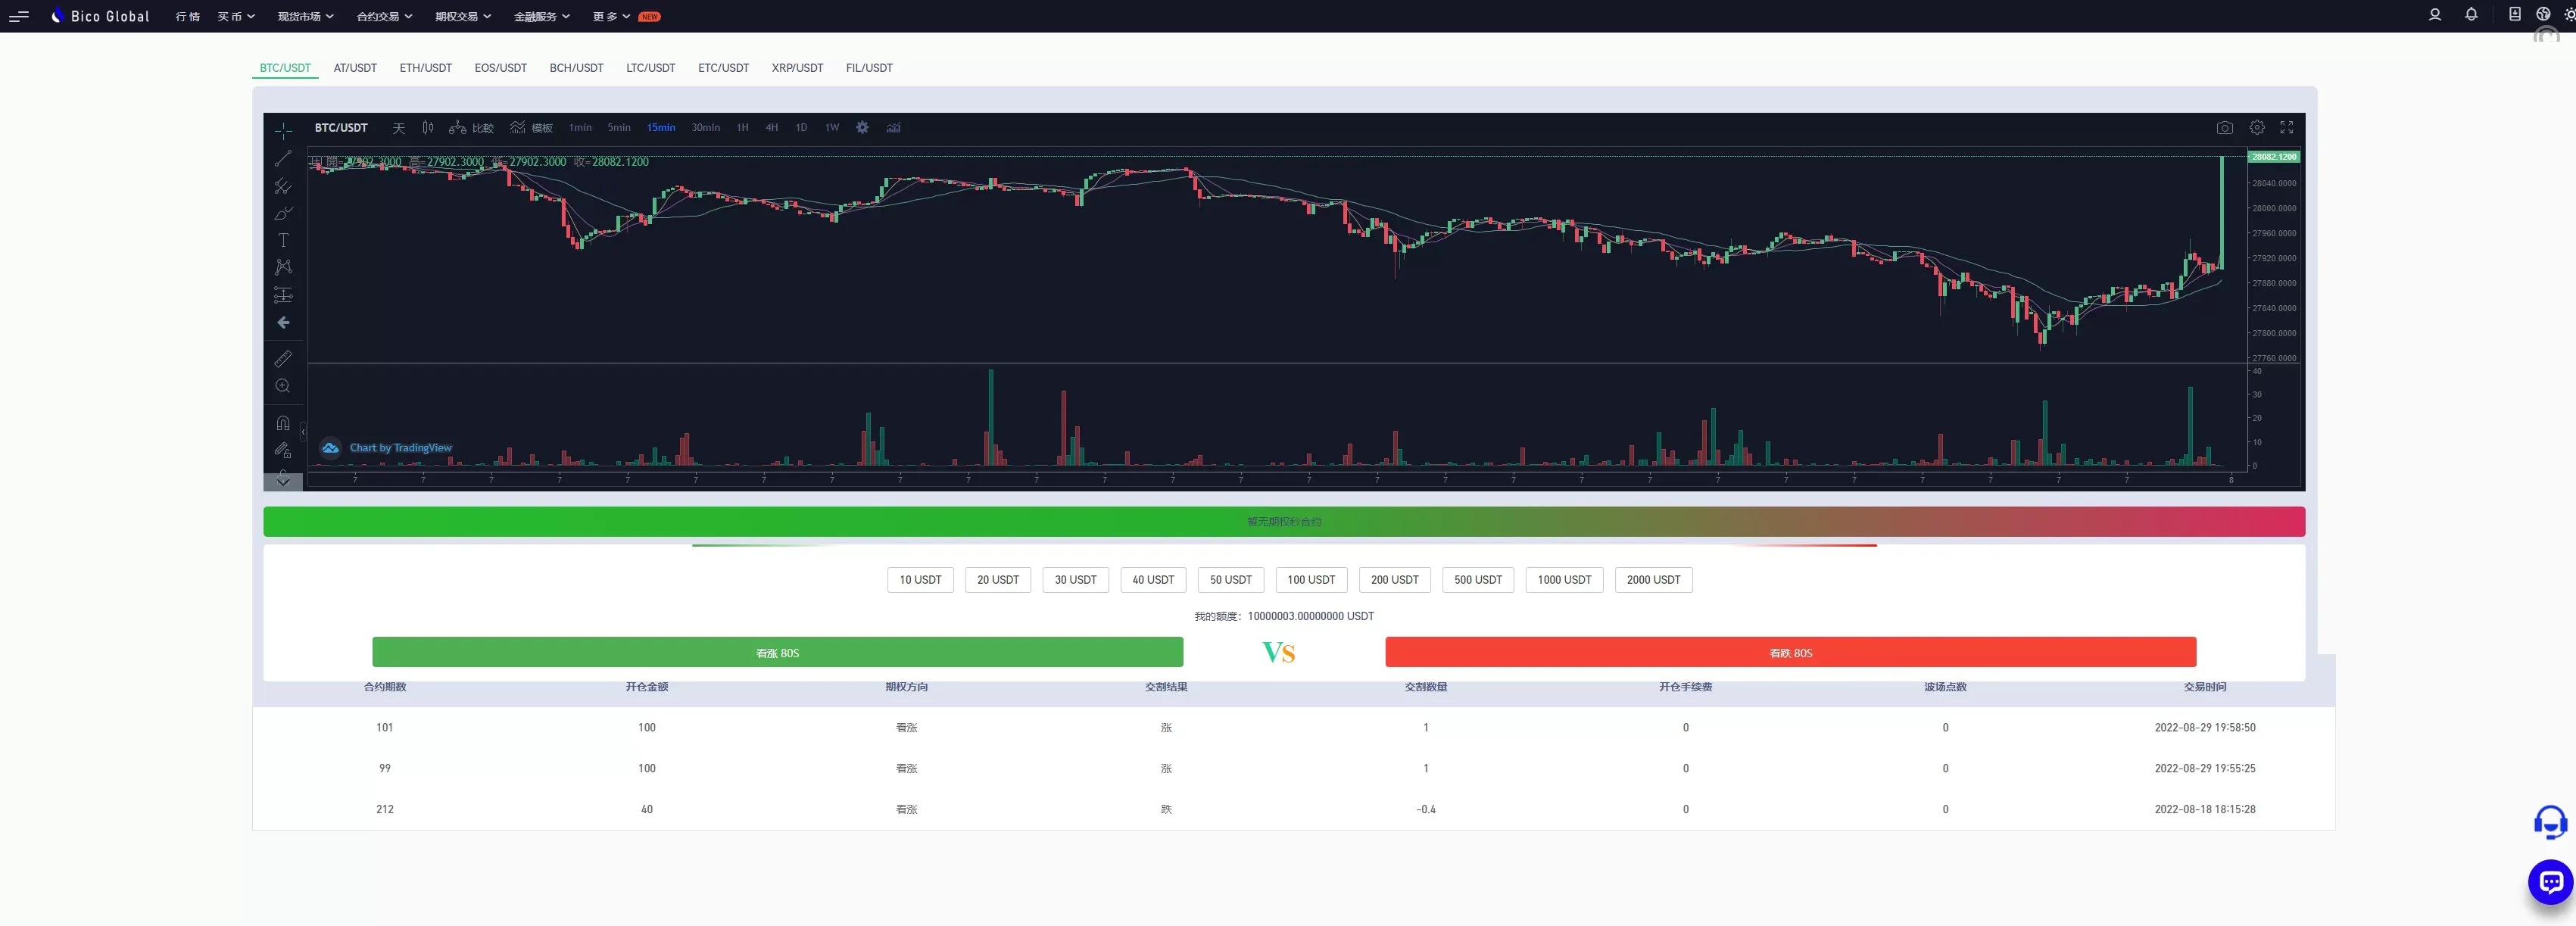The width and height of the screenshot is (2576, 926).
Task: Switch to the ETH/USDT tab
Action: coord(425,68)
